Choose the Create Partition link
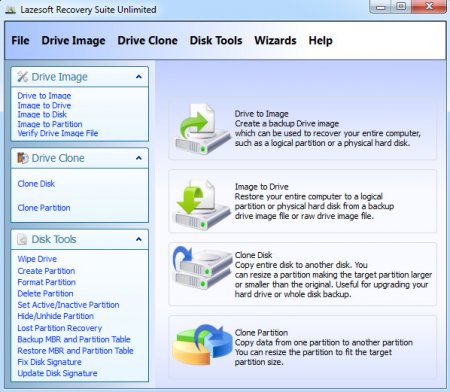The height and width of the screenshot is (392, 450). [46, 271]
